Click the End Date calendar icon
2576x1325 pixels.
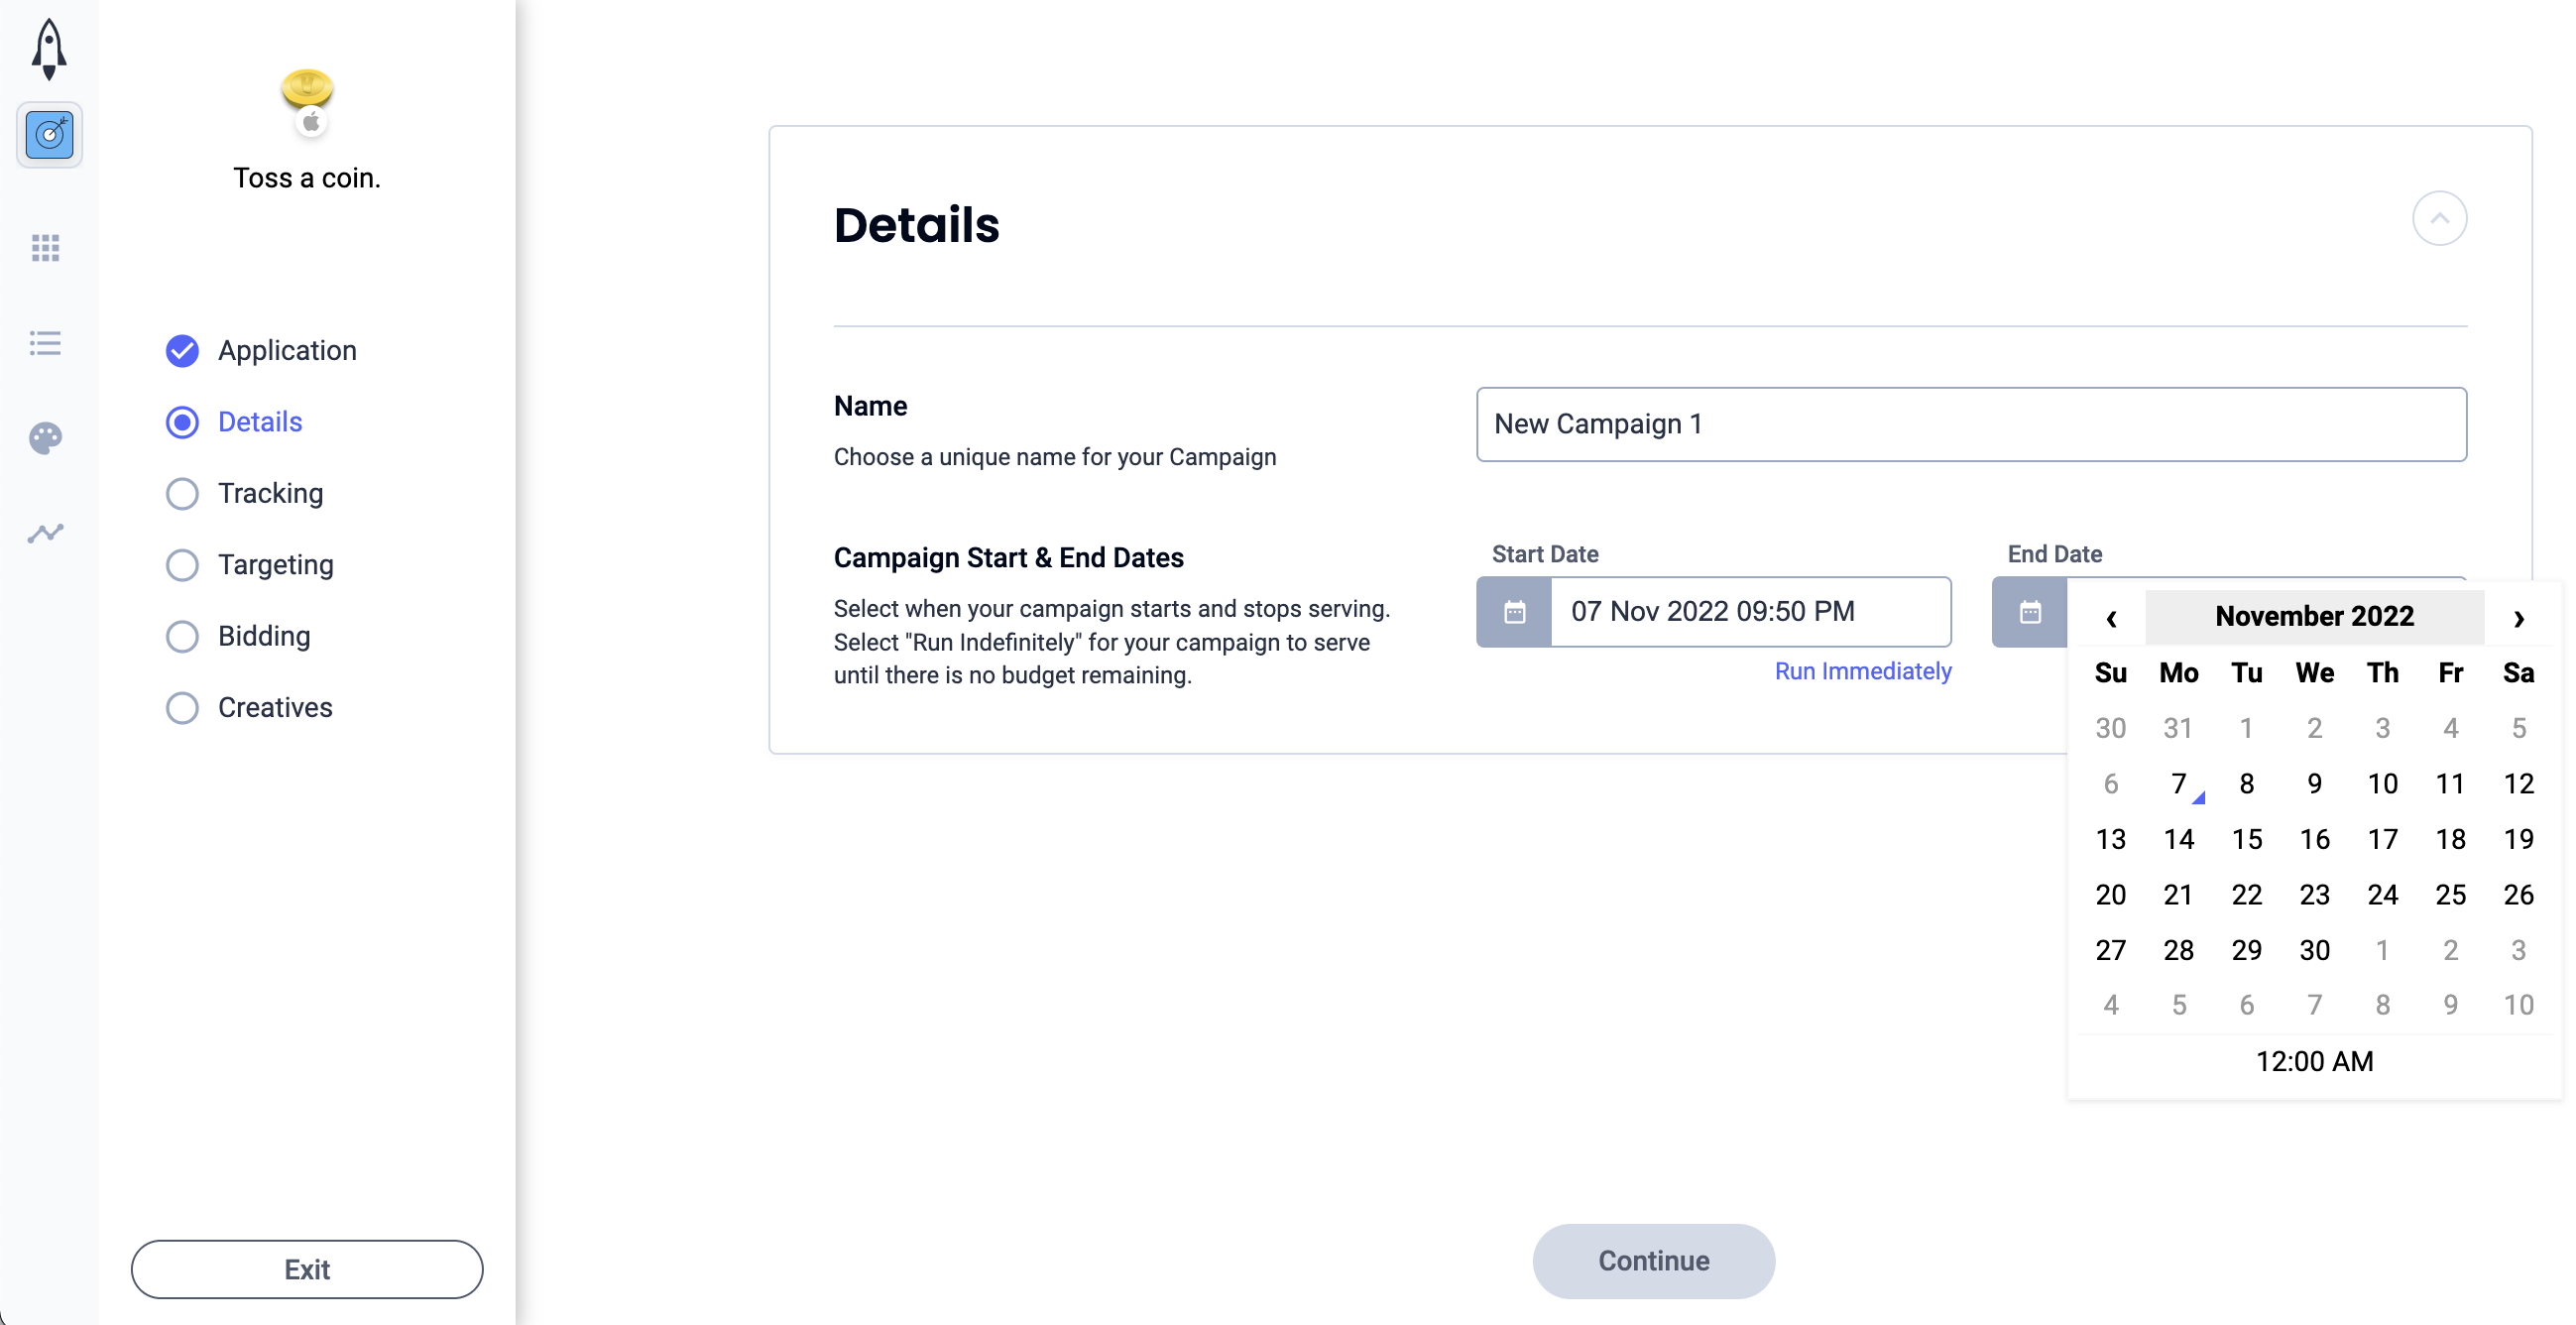pos(2029,612)
